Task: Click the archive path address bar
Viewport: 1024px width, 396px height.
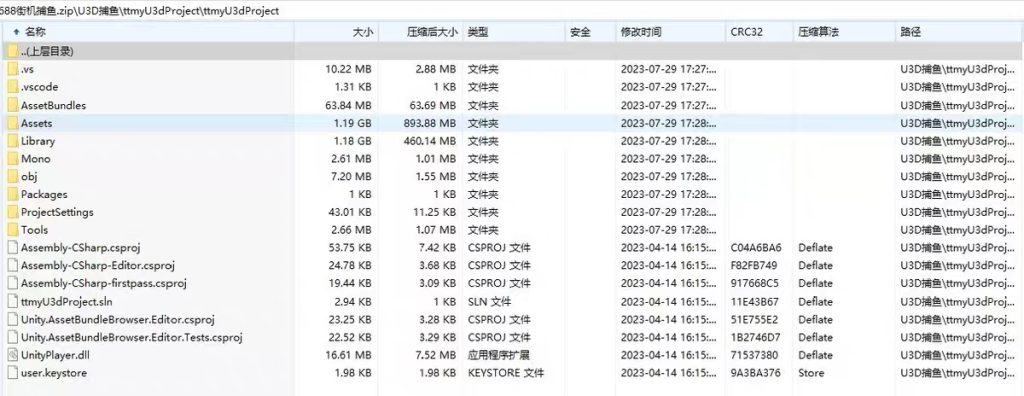Action: [512, 11]
